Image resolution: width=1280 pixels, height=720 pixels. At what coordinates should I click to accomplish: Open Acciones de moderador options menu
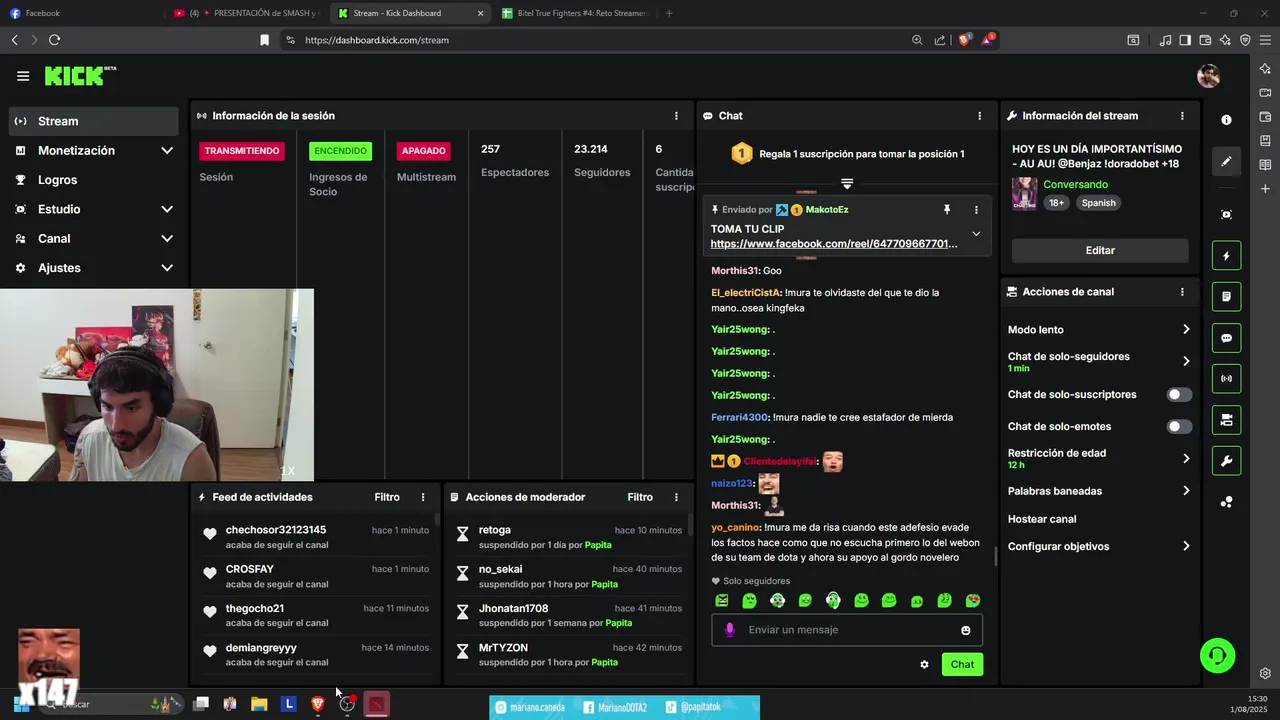[676, 497]
